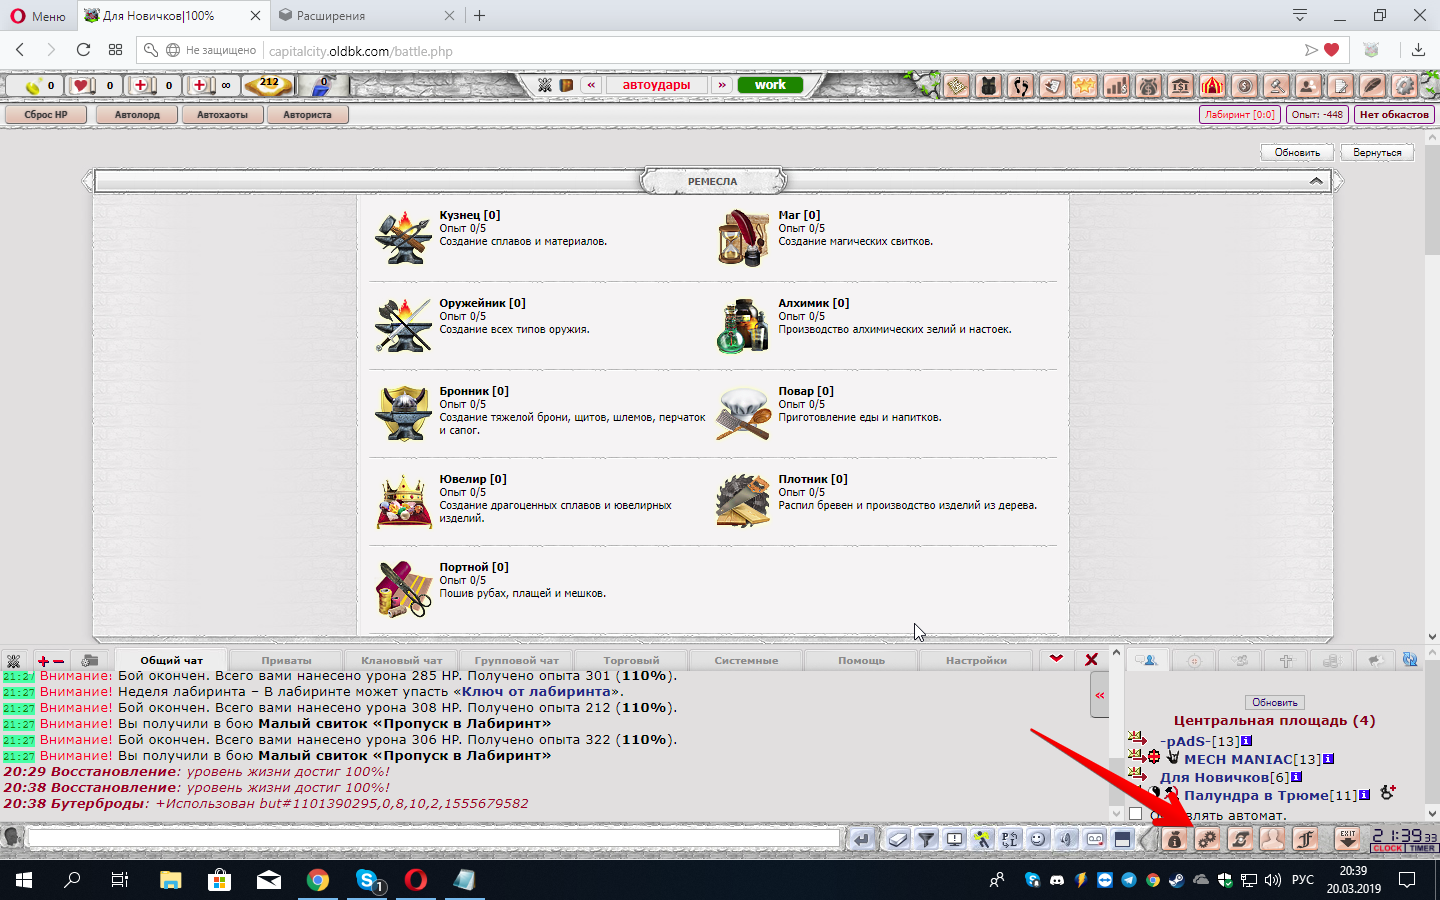This screenshot has width=1440, height=900.
Task: Collapse chat side panel with red « arrow
Action: [1099, 695]
